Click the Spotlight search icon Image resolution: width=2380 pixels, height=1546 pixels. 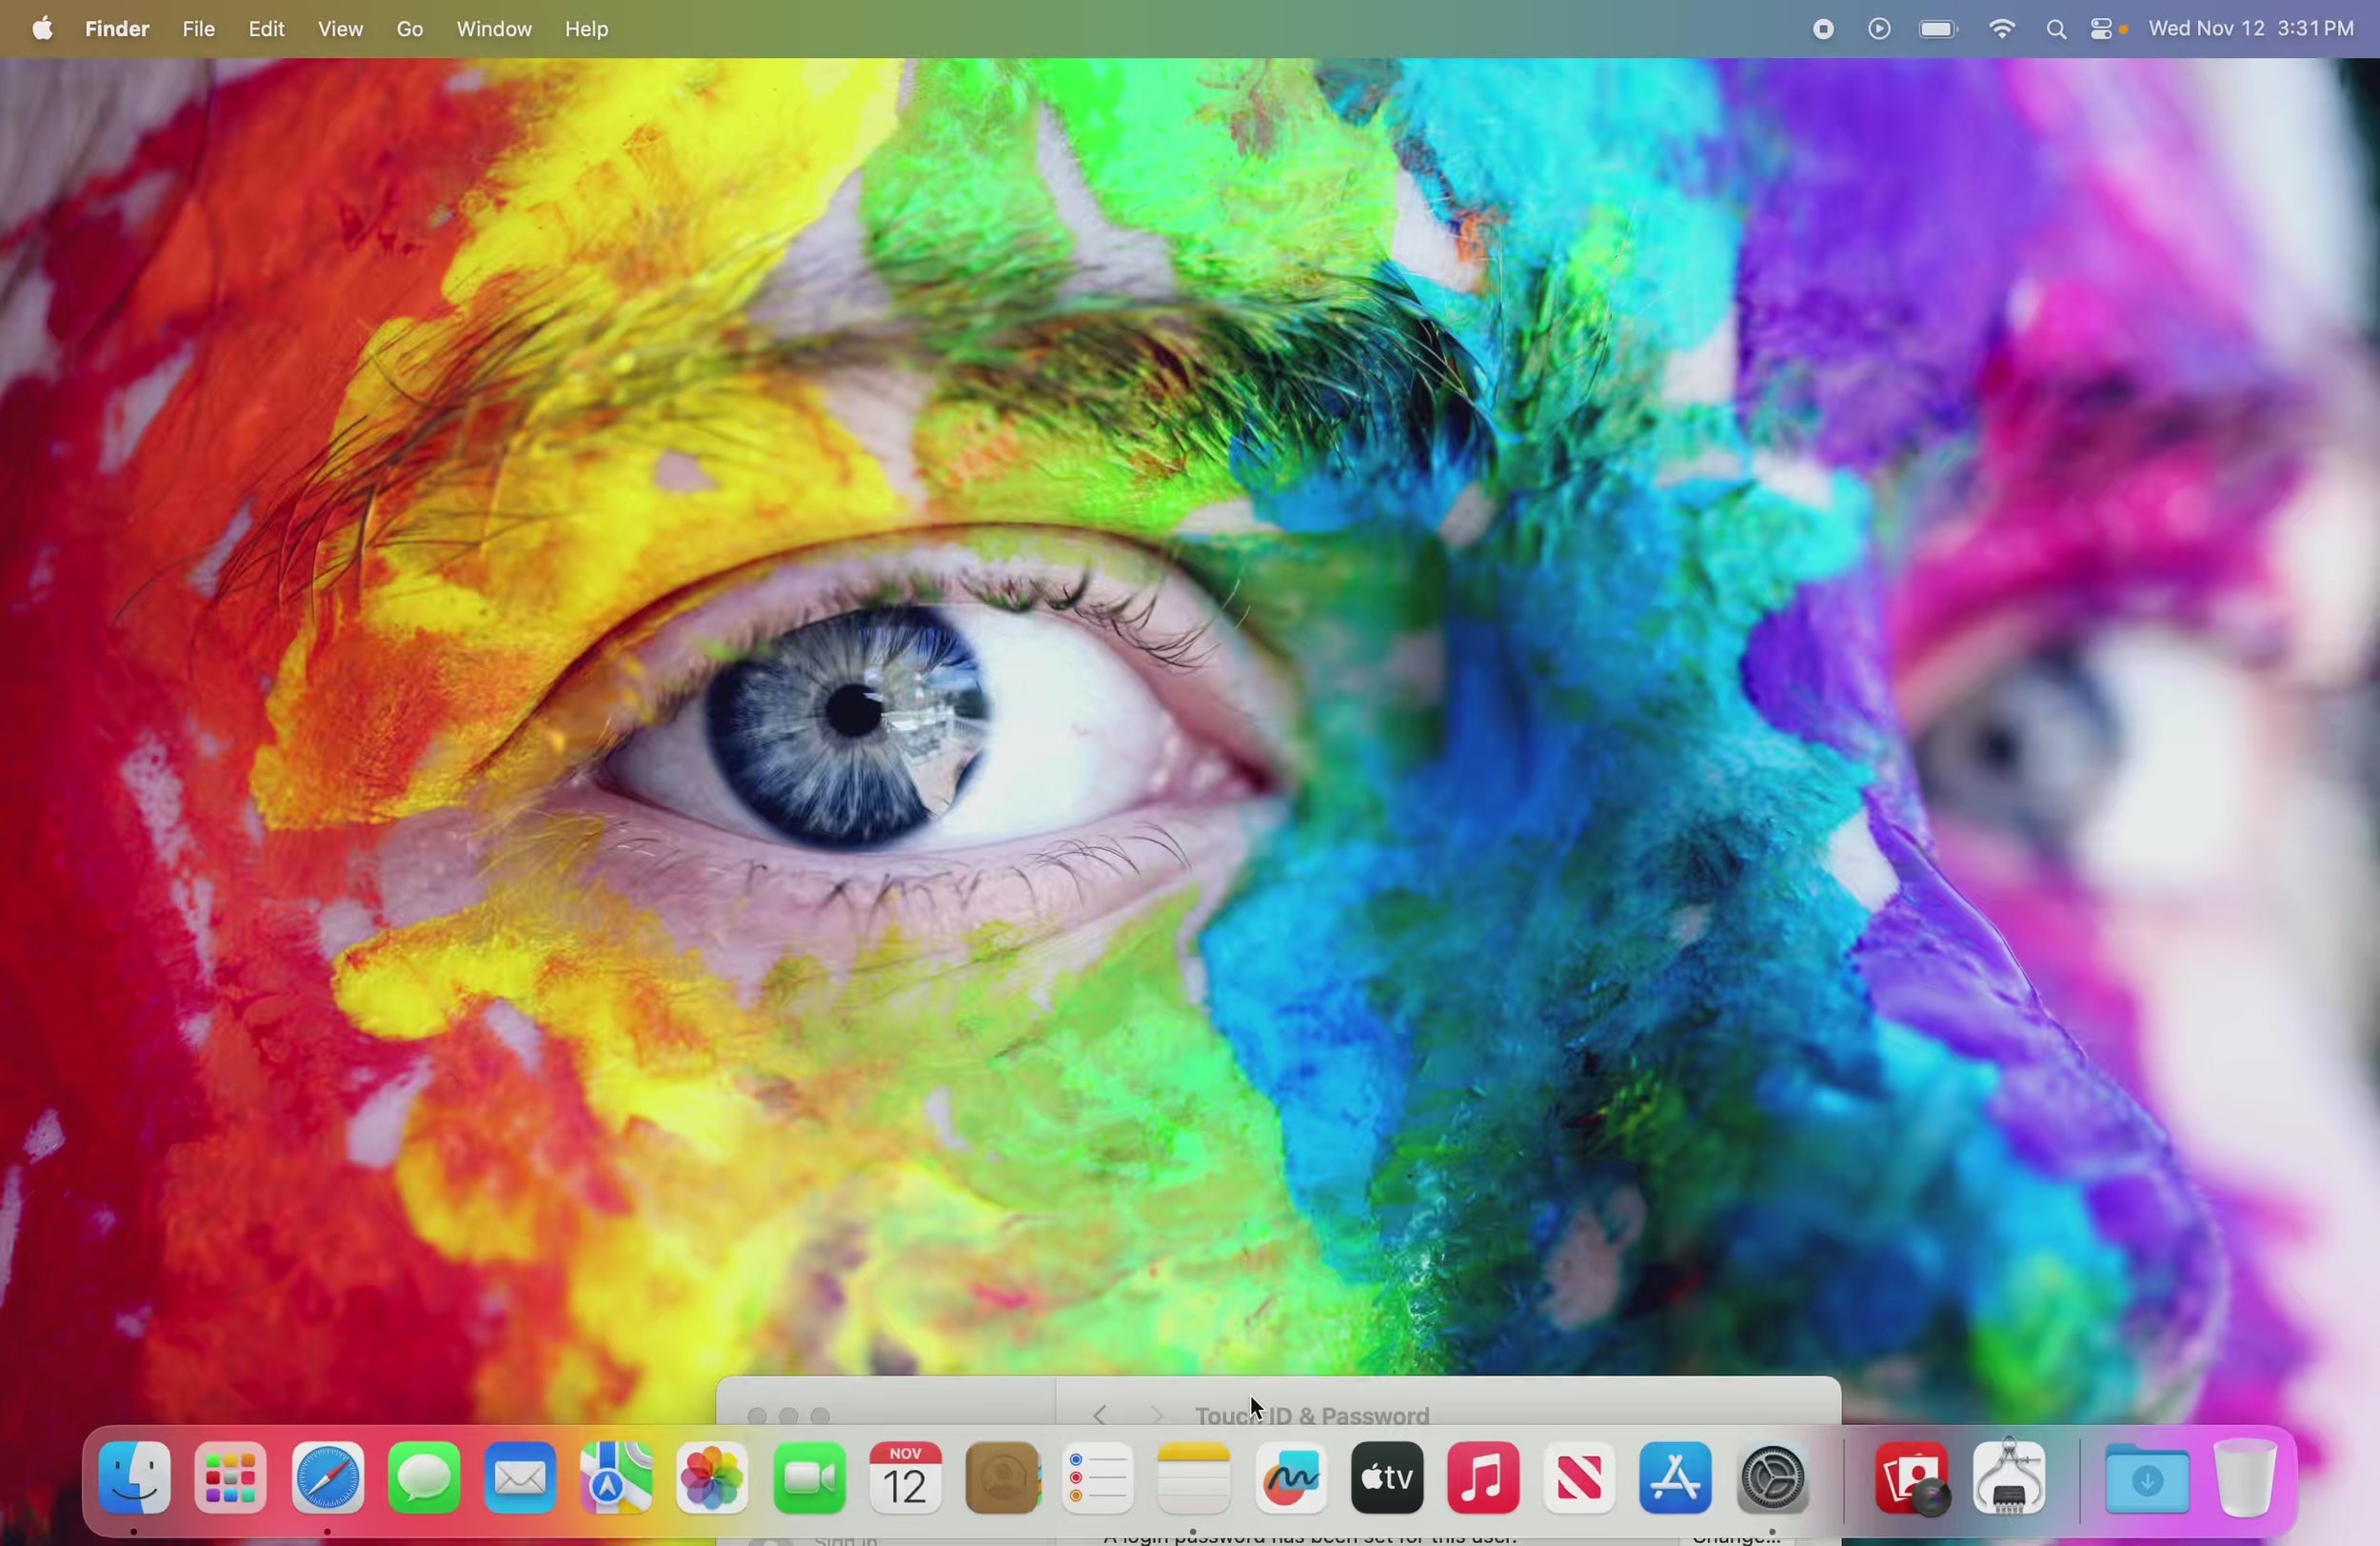tap(2056, 30)
